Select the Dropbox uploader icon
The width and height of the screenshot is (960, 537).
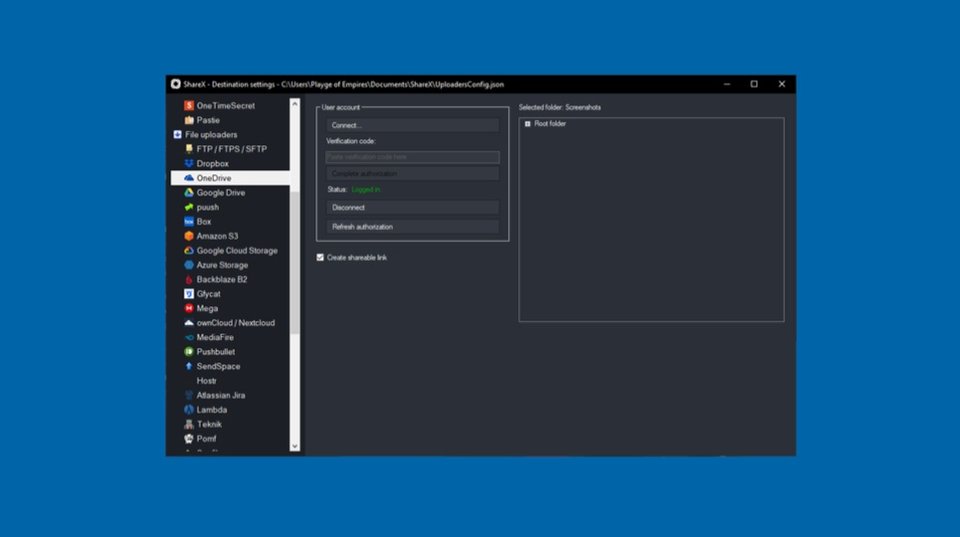(x=189, y=163)
